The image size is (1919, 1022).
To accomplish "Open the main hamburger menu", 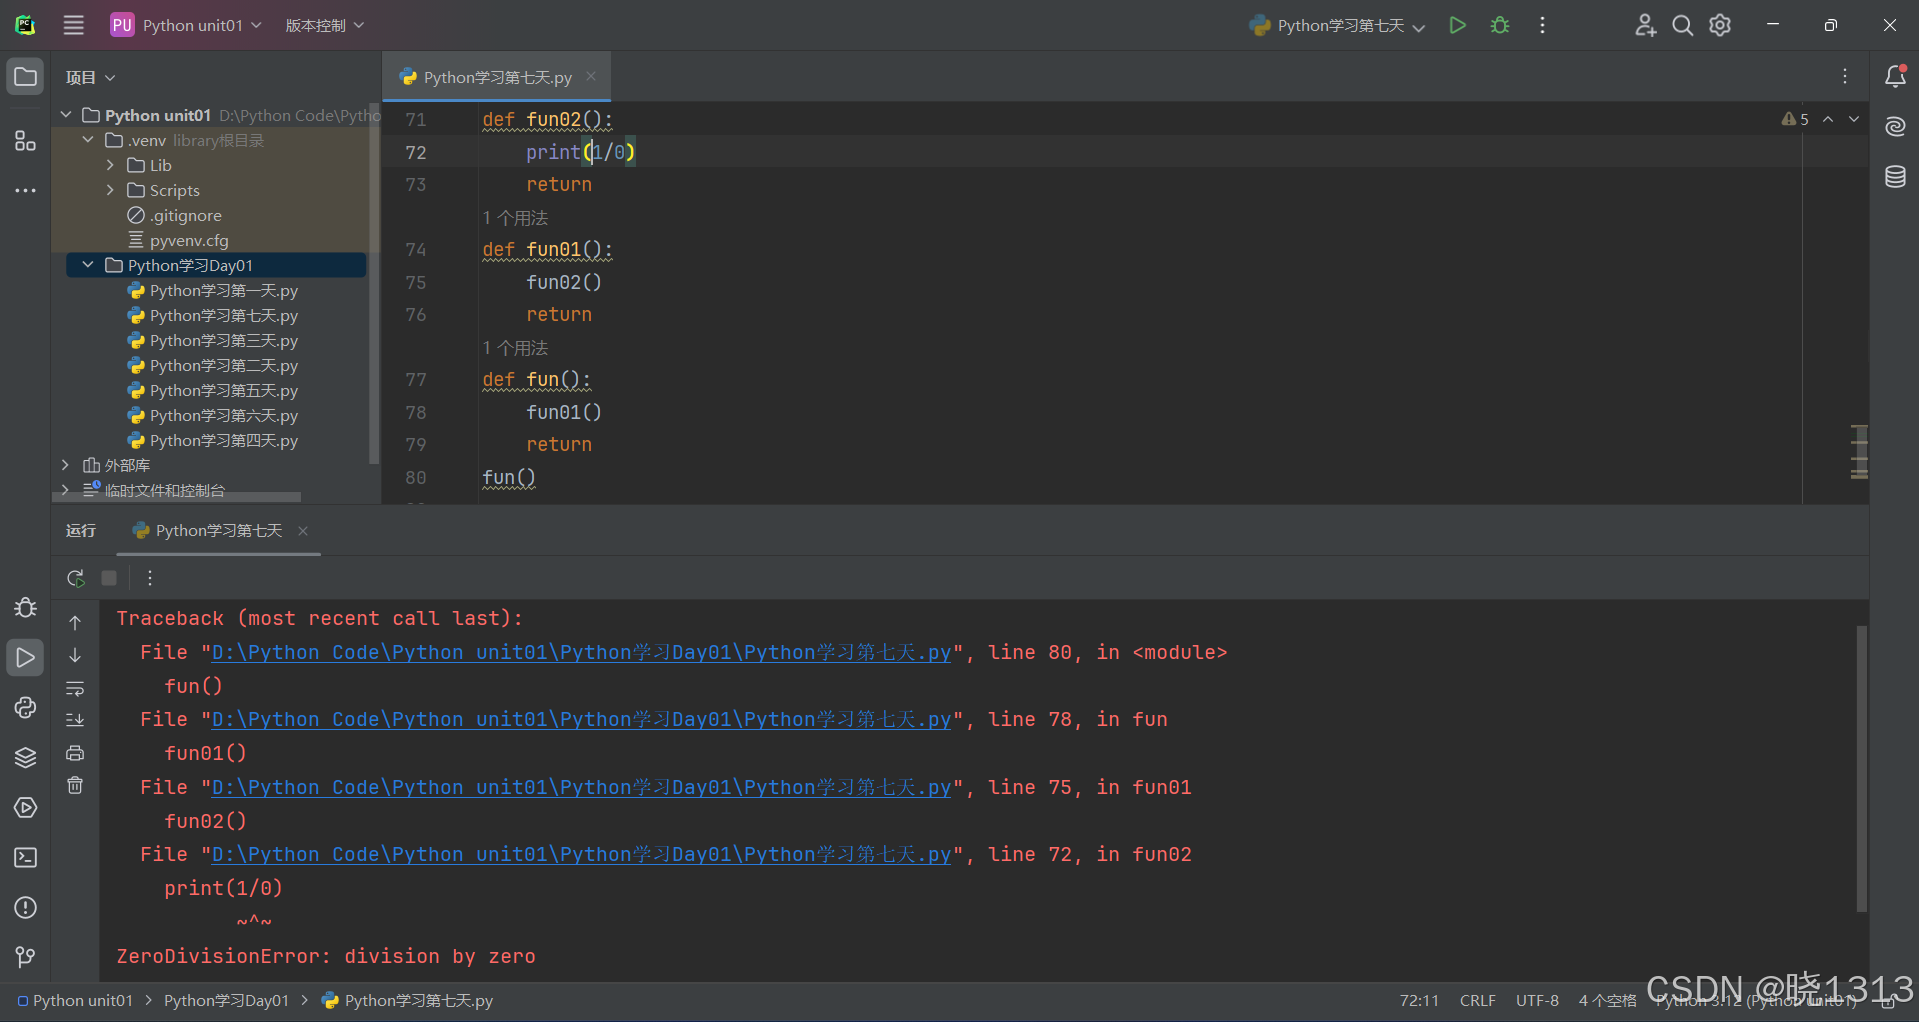I will [73, 25].
